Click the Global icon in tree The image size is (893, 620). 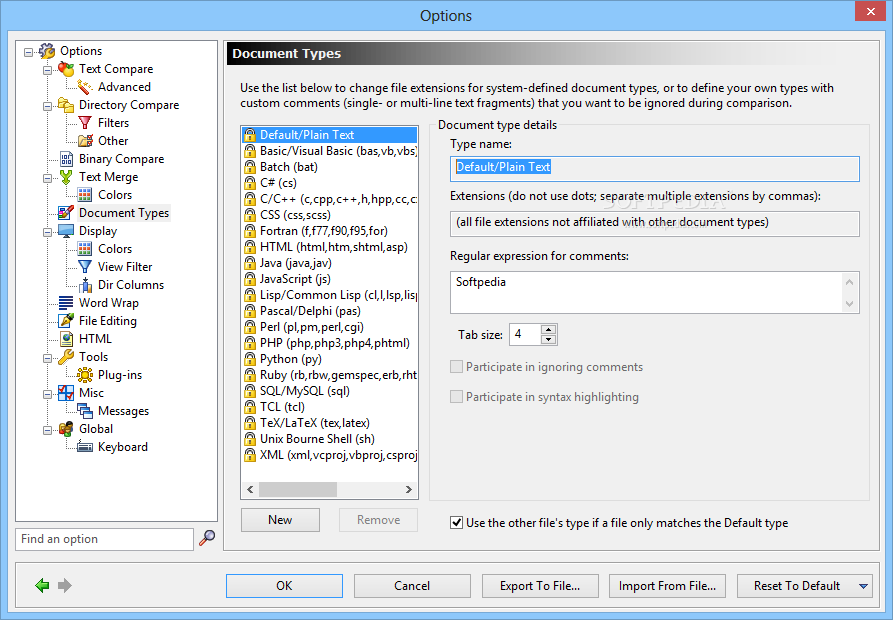[66, 429]
